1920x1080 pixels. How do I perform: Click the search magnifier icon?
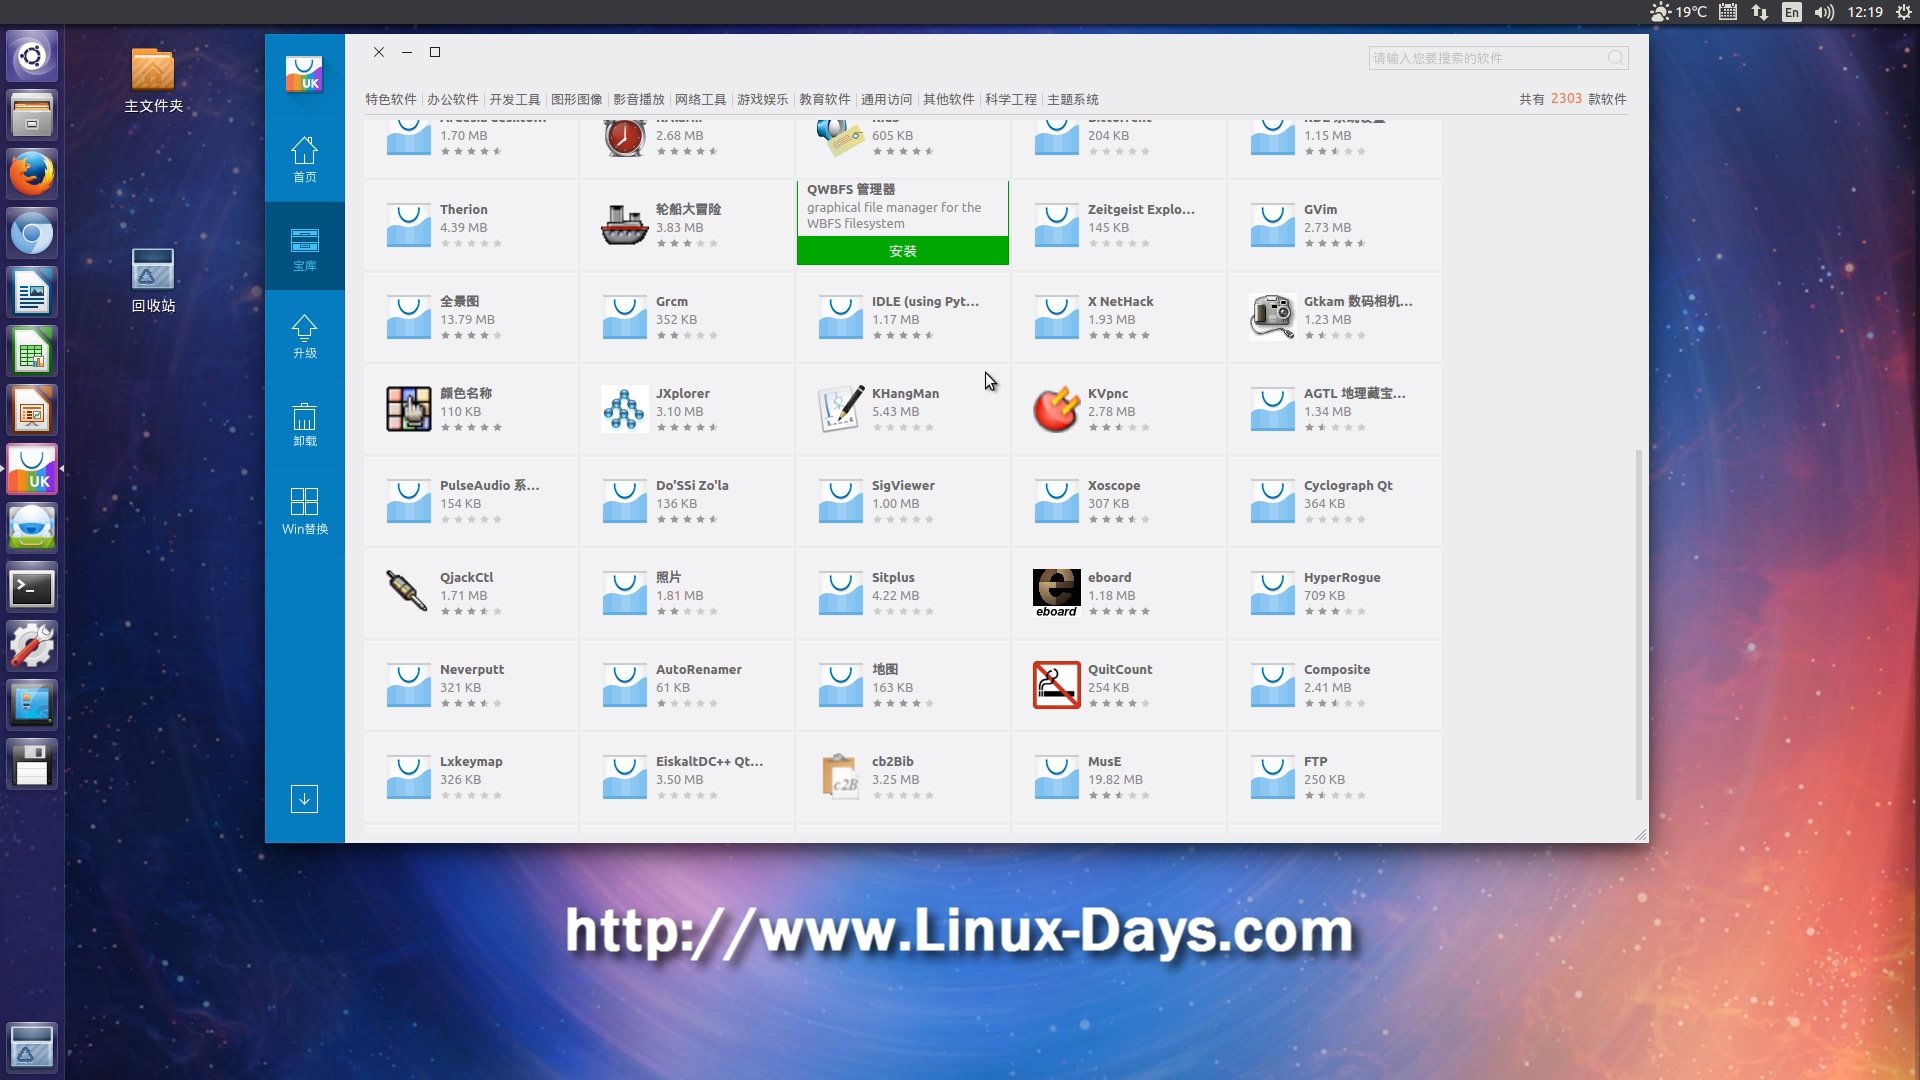(x=1615, y=58)
